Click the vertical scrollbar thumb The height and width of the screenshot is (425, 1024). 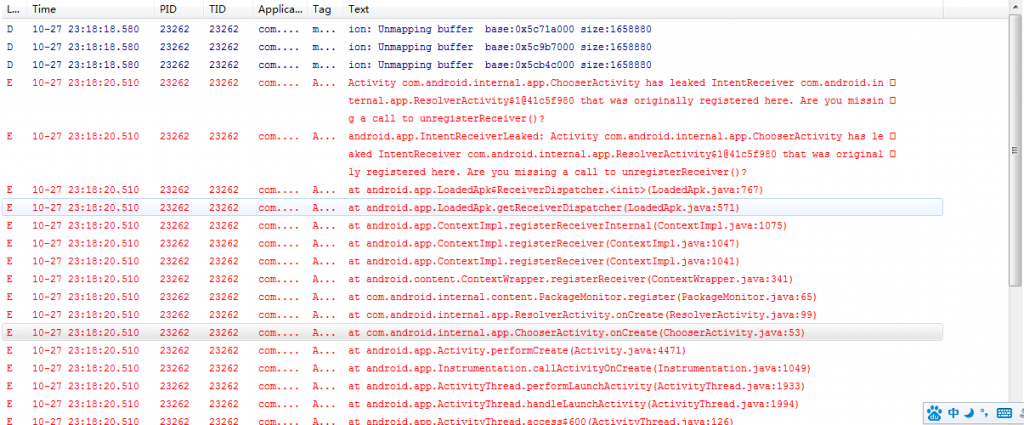1016,151
